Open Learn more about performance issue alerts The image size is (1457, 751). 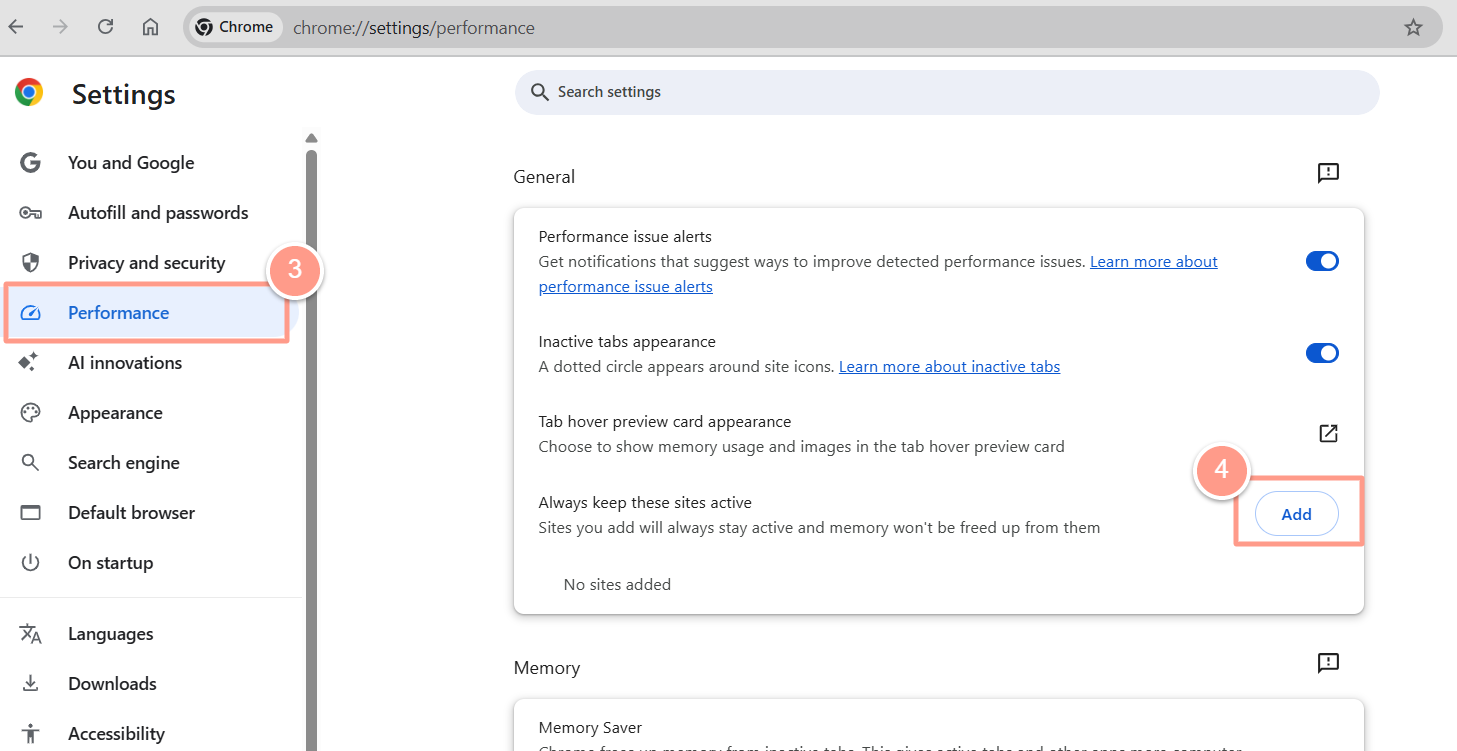[1153, 262]
